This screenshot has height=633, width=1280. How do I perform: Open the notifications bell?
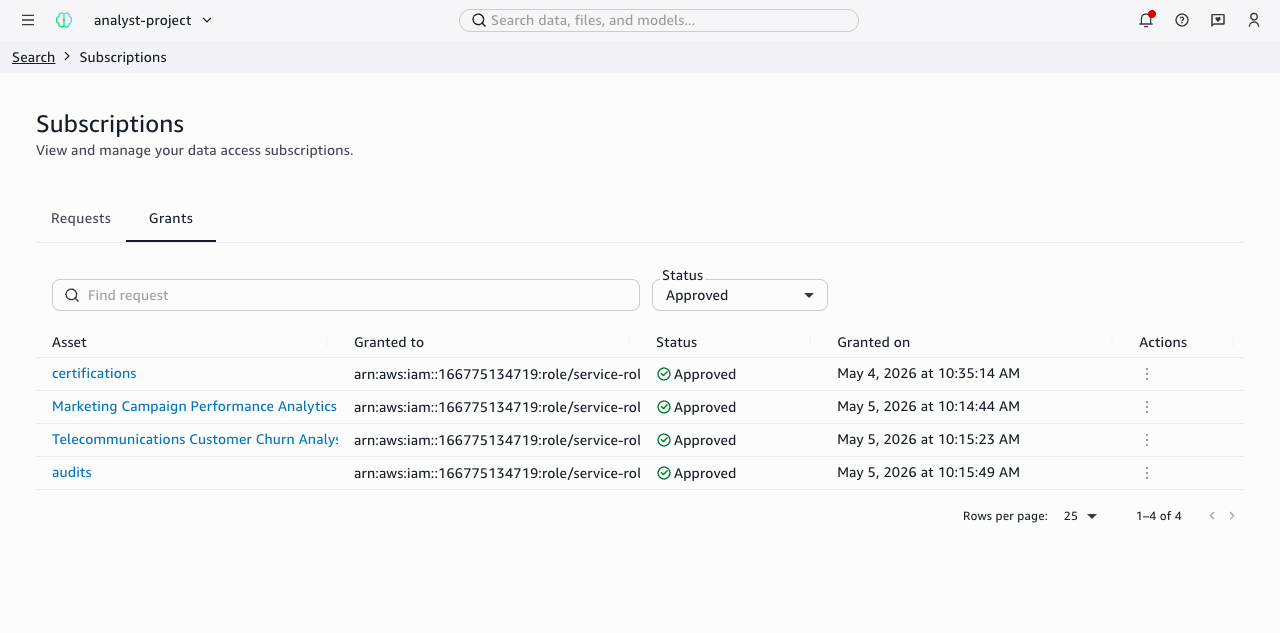[x=1146, y=20]
